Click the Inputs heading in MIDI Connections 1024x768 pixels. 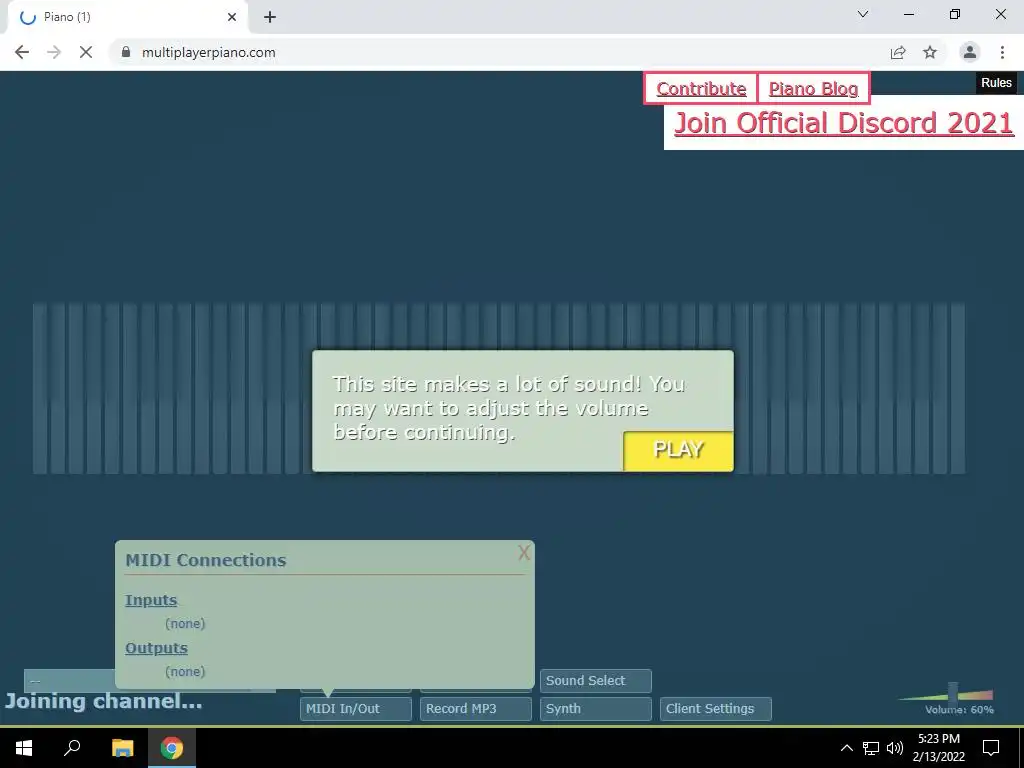coord(151,600)
